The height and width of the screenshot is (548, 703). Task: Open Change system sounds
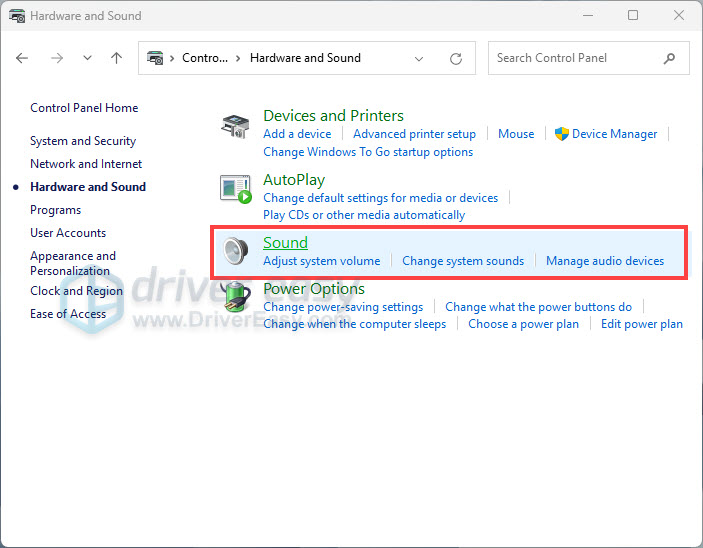pos(463,261)
